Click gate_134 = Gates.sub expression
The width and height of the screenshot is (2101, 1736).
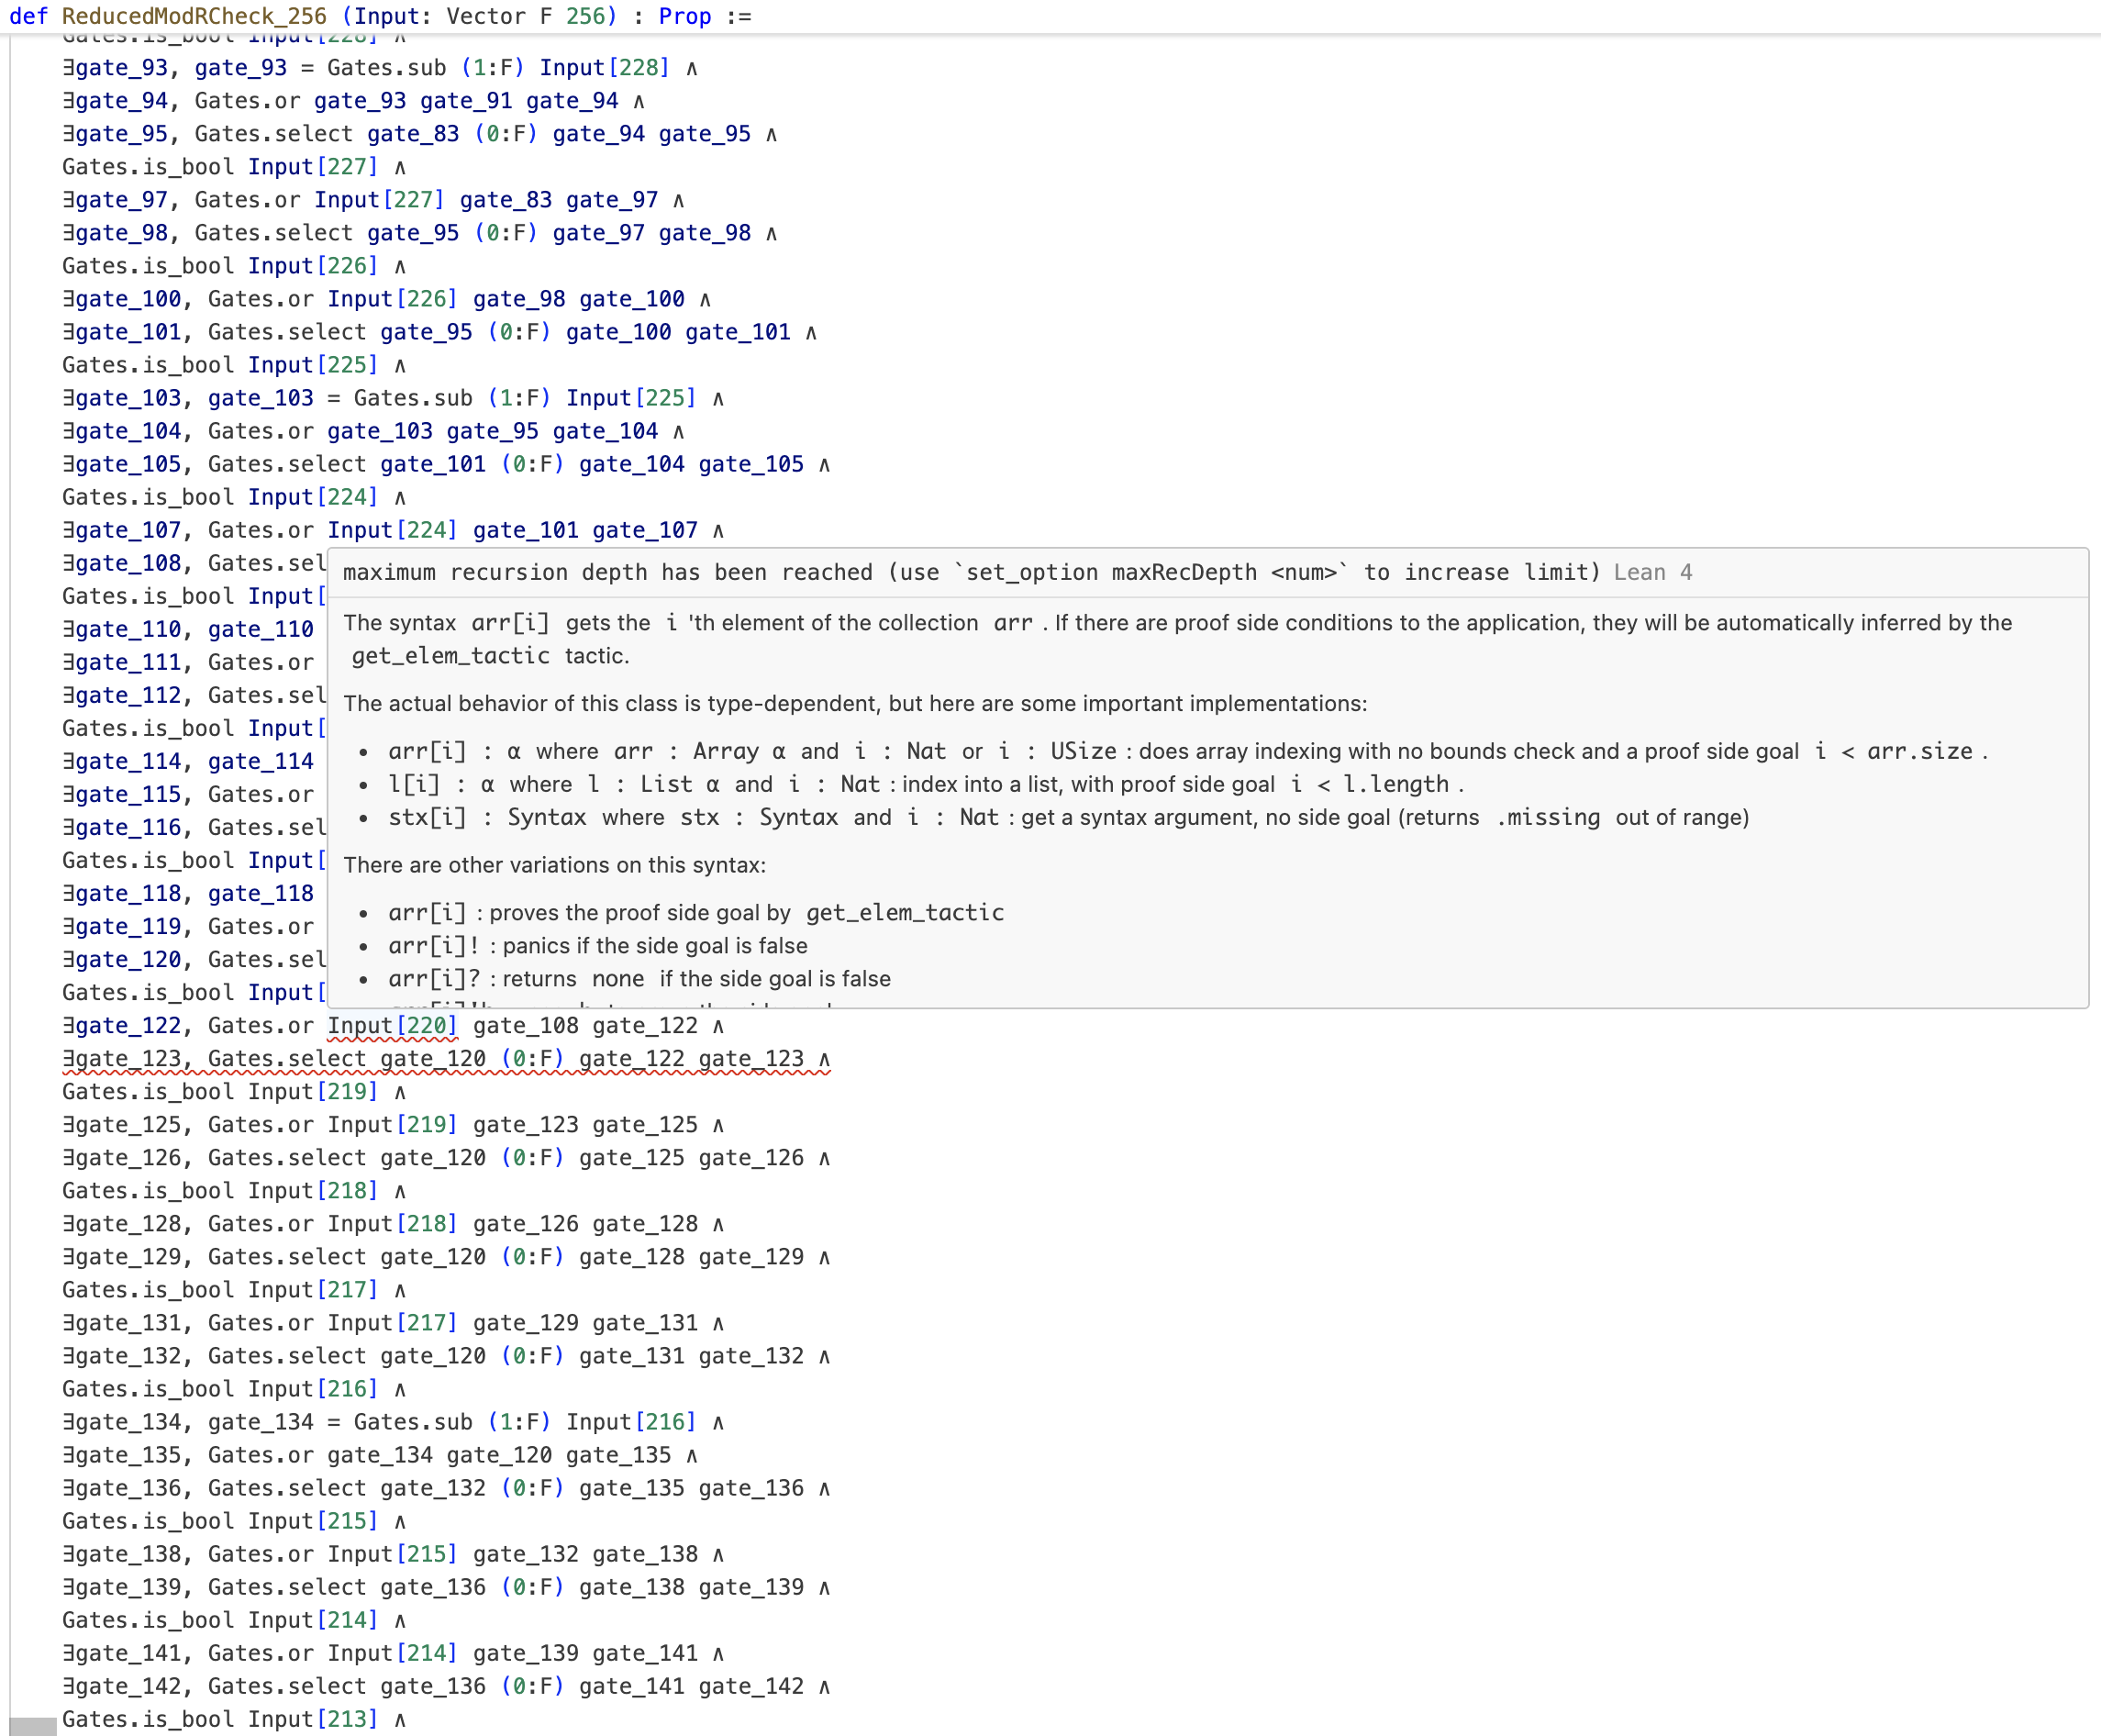point(340,1421)
